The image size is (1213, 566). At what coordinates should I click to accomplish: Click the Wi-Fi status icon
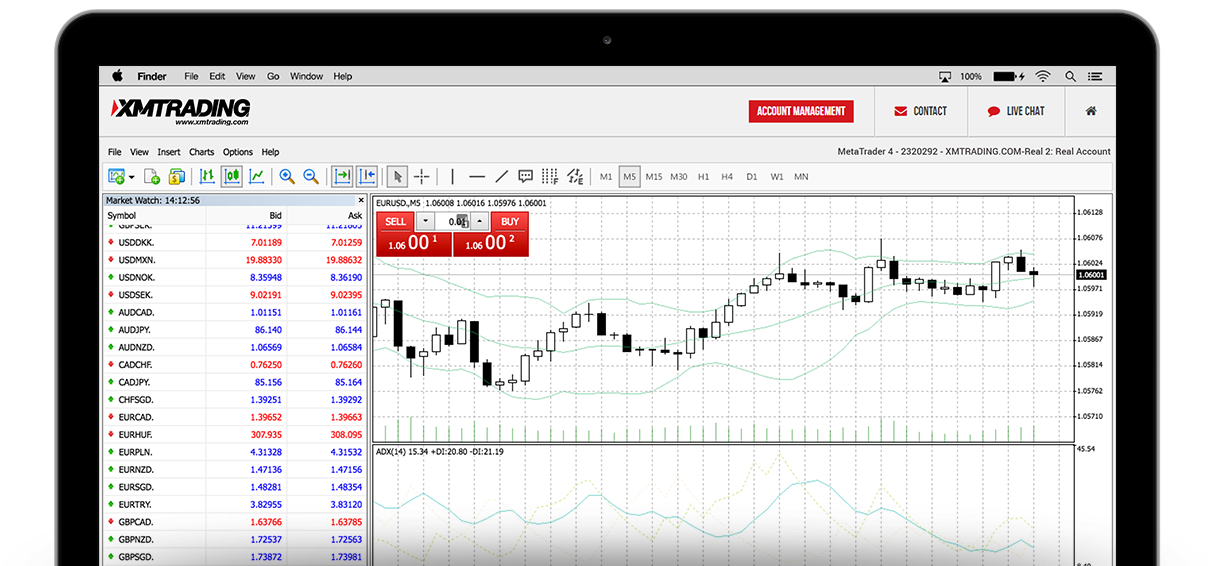[1043, 76]
